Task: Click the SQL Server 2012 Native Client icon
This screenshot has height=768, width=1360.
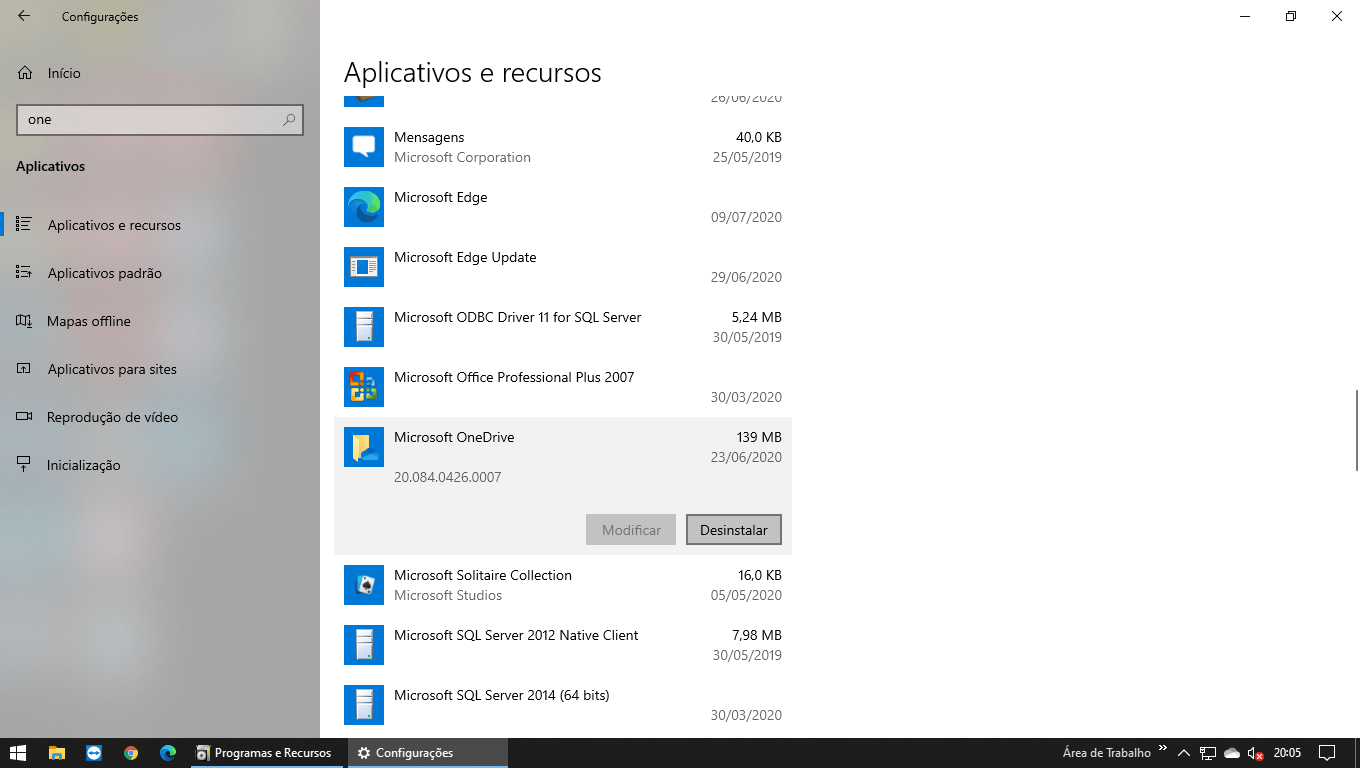Action: (364, 645)
